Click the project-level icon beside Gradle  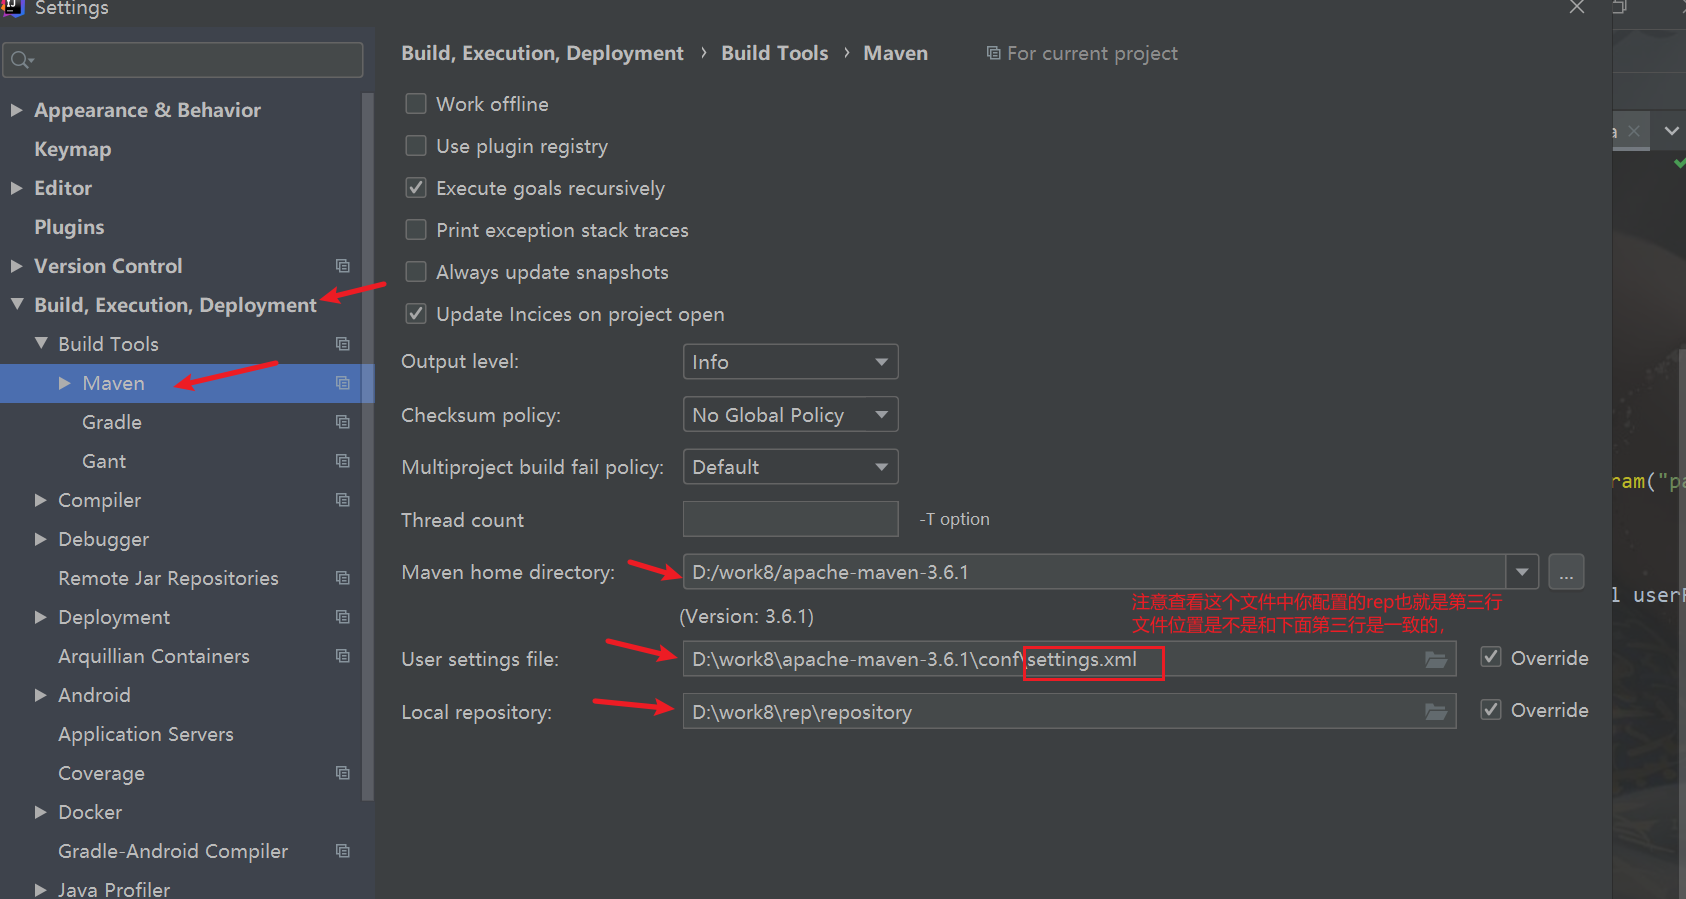click(x=343, y=422)
